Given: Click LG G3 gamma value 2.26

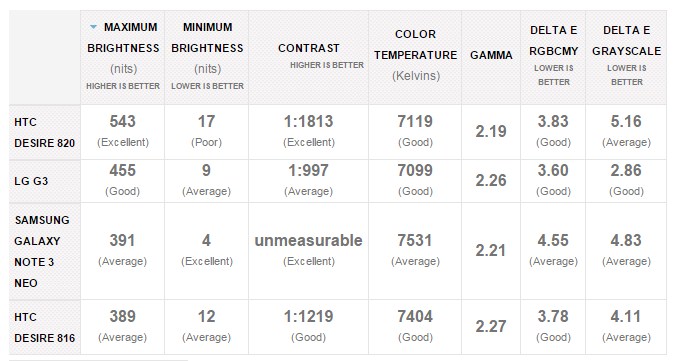Looking at the screenshot, I should tap(491, 180).
